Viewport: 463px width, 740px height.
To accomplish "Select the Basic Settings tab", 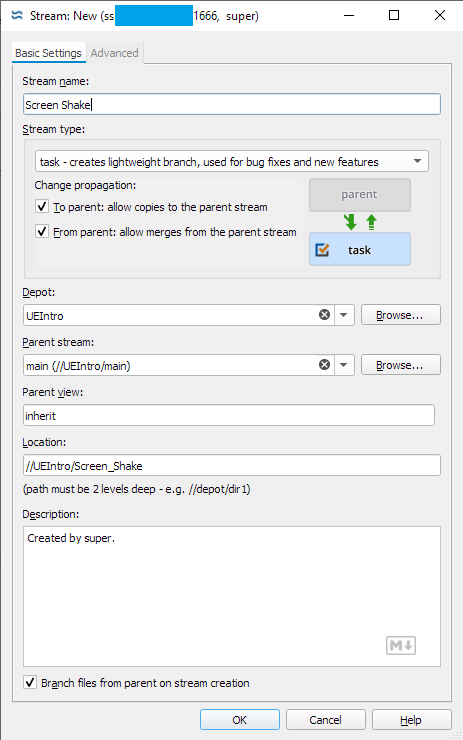I will 48,53.
